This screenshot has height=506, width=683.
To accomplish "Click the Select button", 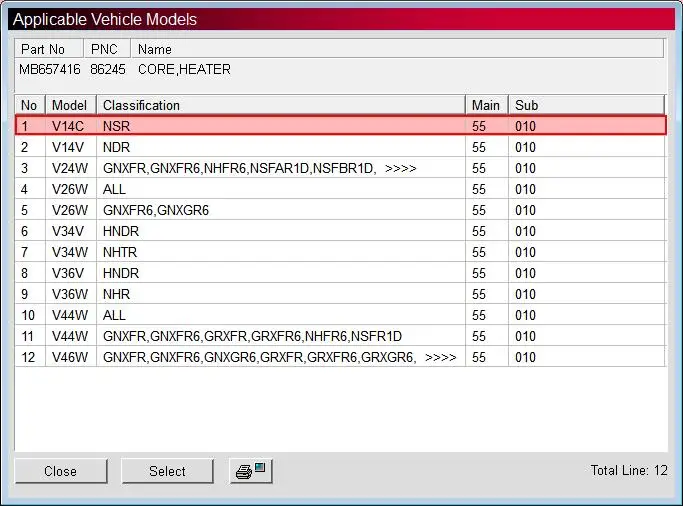I will pos(167,471).
